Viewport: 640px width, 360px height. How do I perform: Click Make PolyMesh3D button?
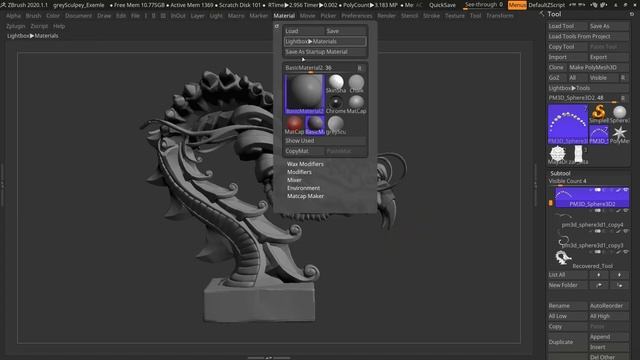click(598, 67)
